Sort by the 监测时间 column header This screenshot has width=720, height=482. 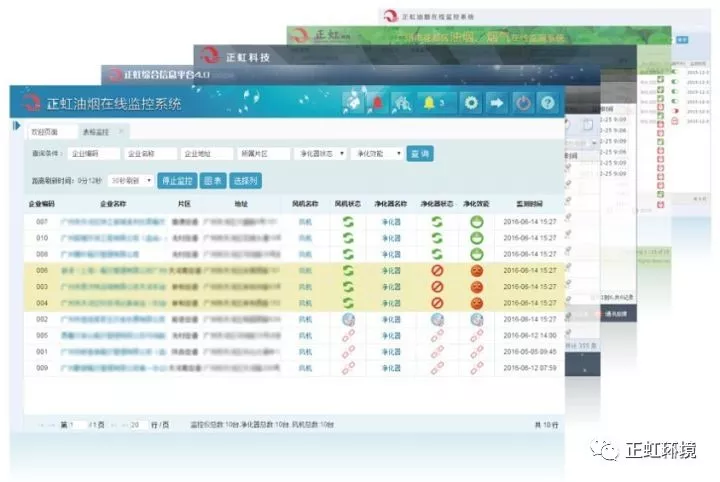[x=529, y=204]
